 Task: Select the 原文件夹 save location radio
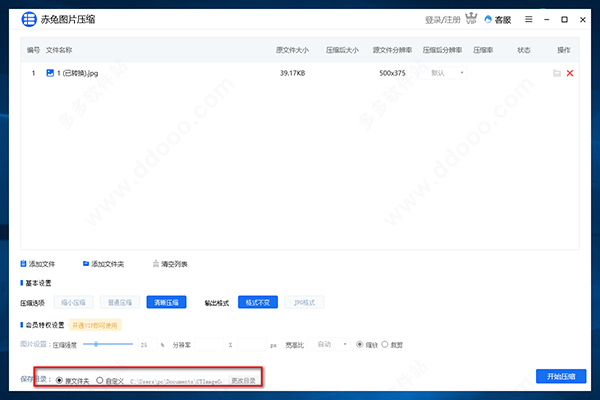pyautogui.click(x=59, y=380)
